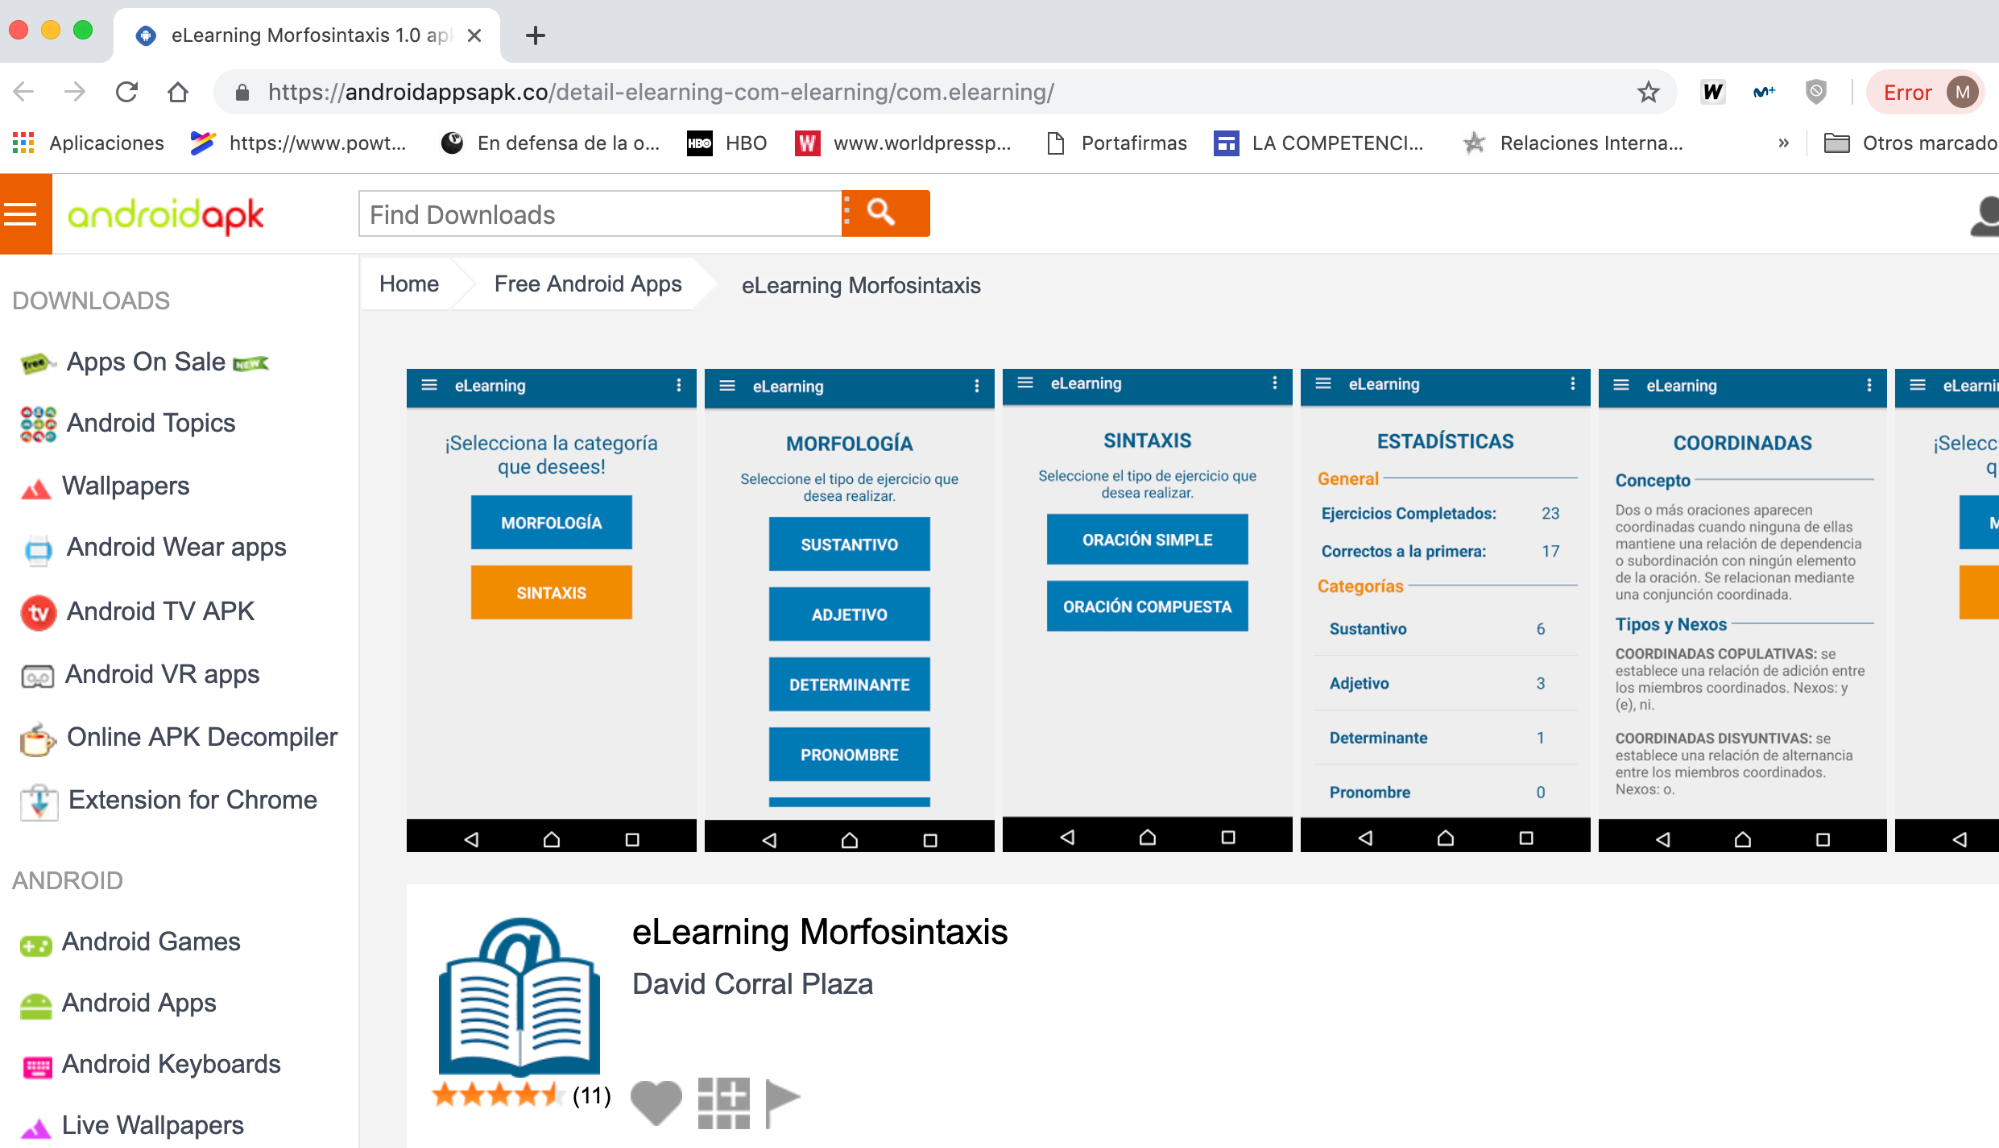Click the grid add-to-collection icon
The width and height of the screenshot is (1999, 1148).
pyautogui.click(x=724, y=1102)
